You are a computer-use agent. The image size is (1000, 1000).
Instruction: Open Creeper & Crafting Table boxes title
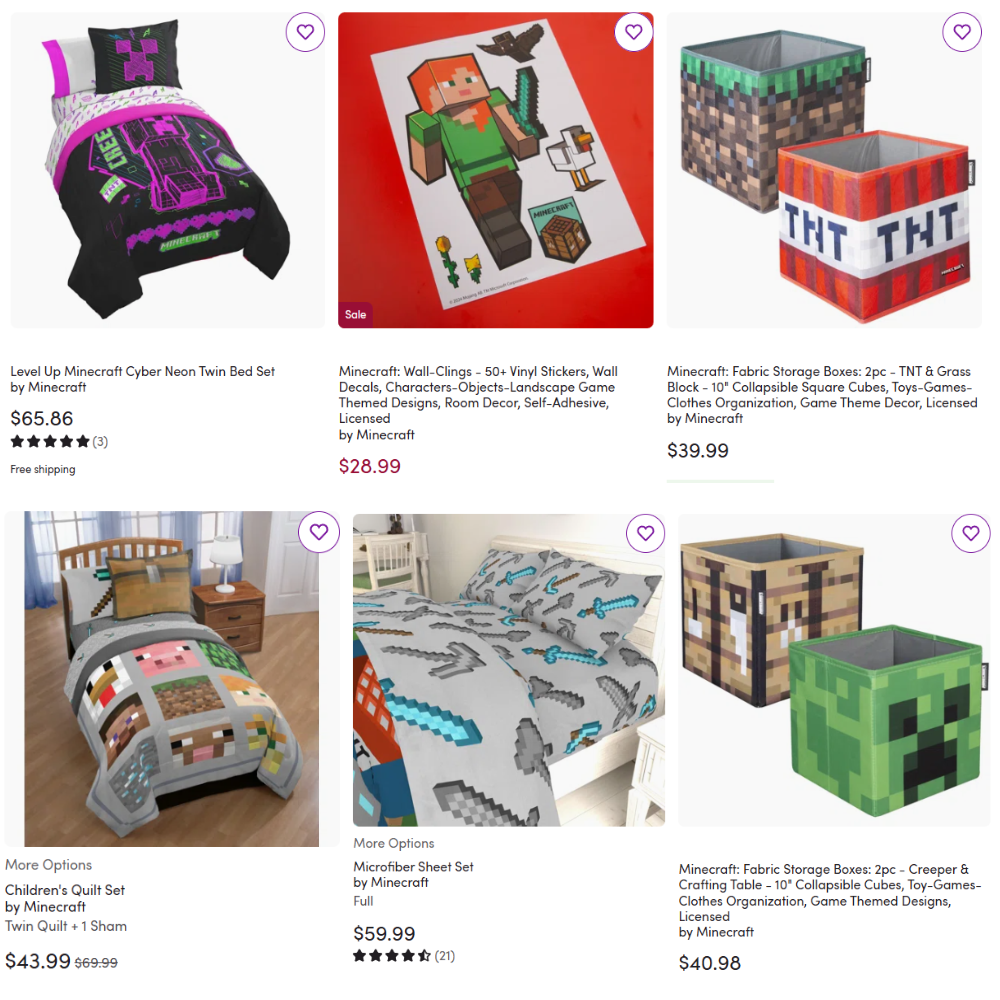point(830,892)
